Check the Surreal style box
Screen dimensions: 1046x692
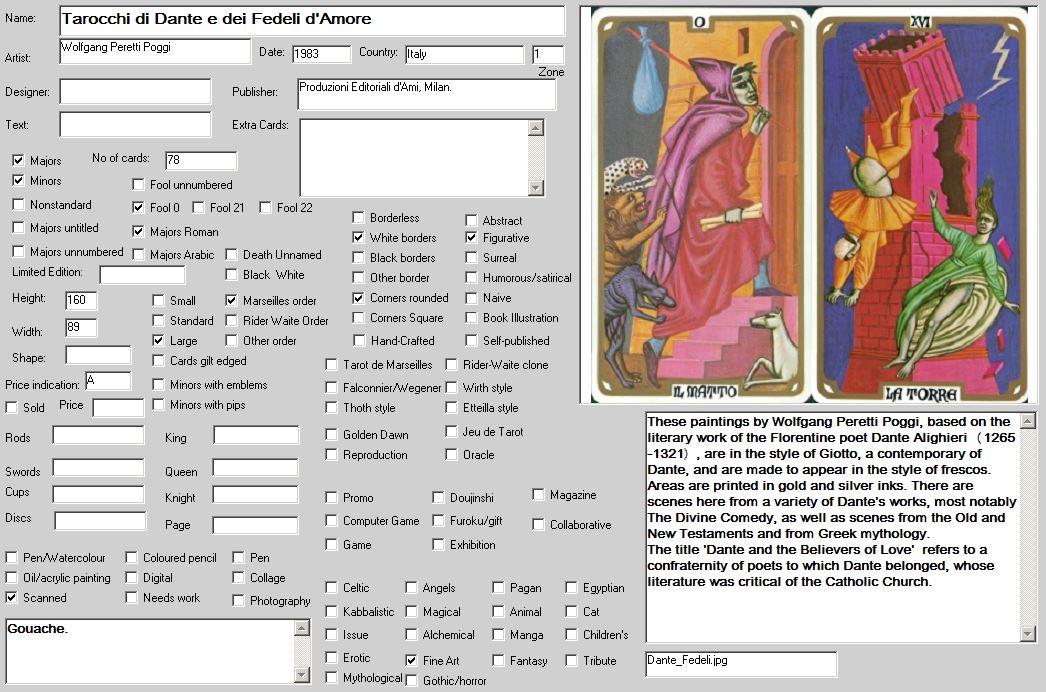471,258
